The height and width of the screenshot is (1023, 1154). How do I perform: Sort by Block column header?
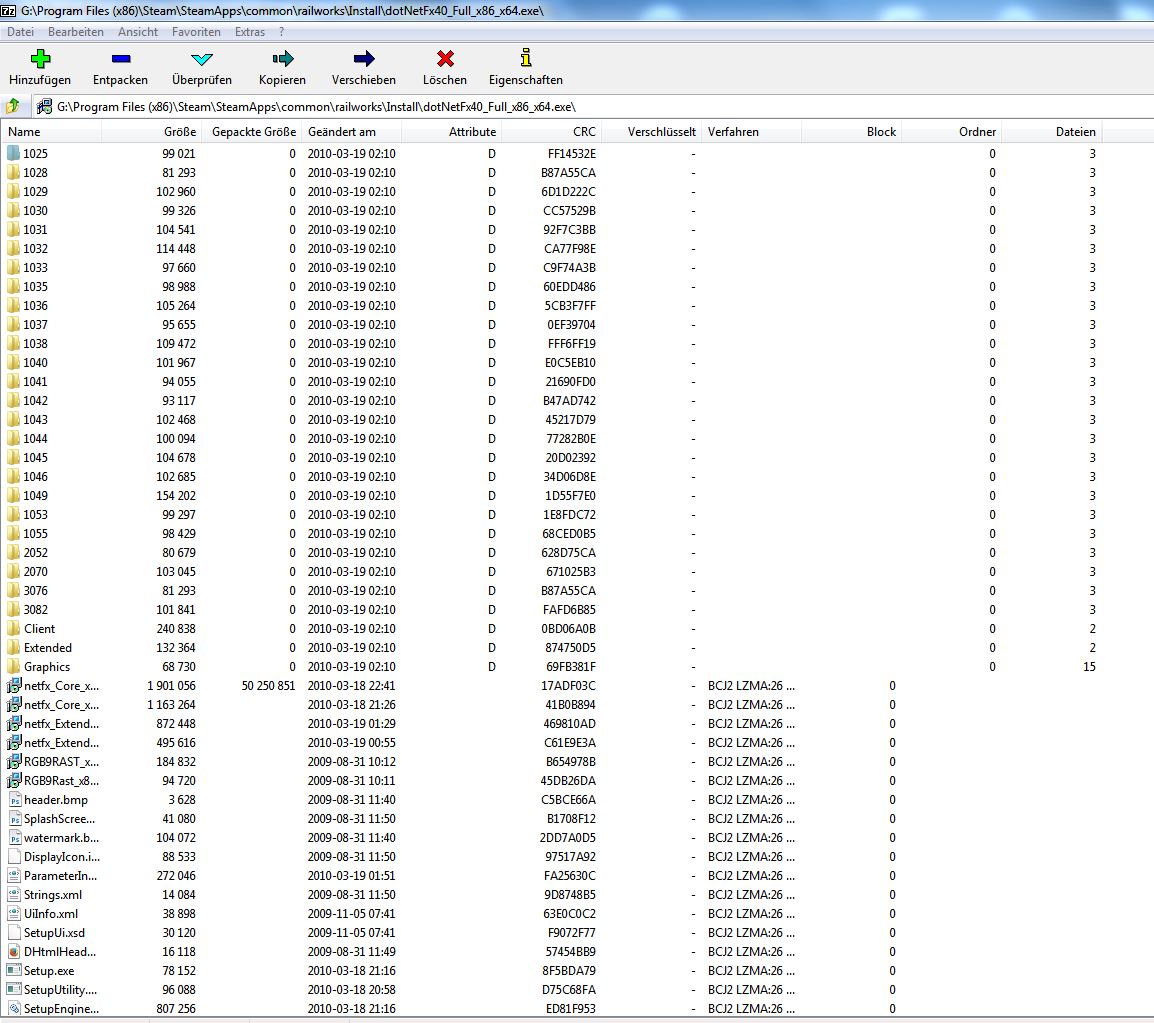coord(852,132)
